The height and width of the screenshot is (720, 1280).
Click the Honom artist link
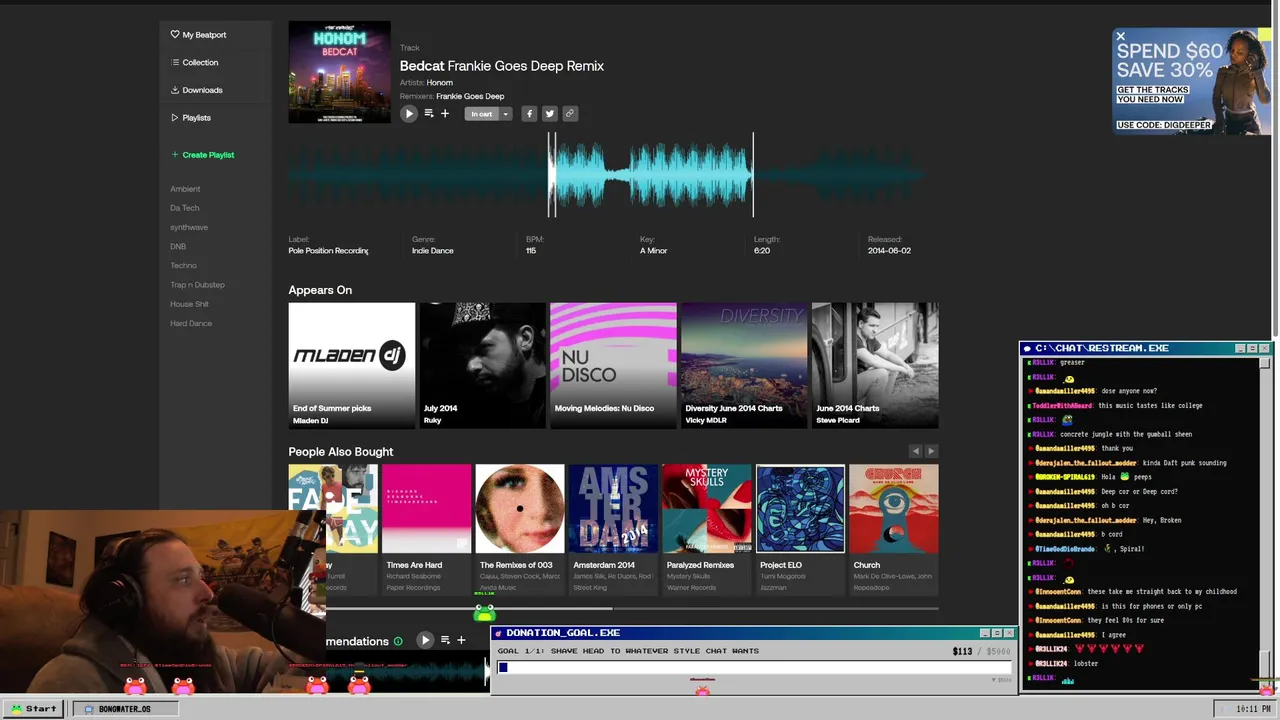440,82
